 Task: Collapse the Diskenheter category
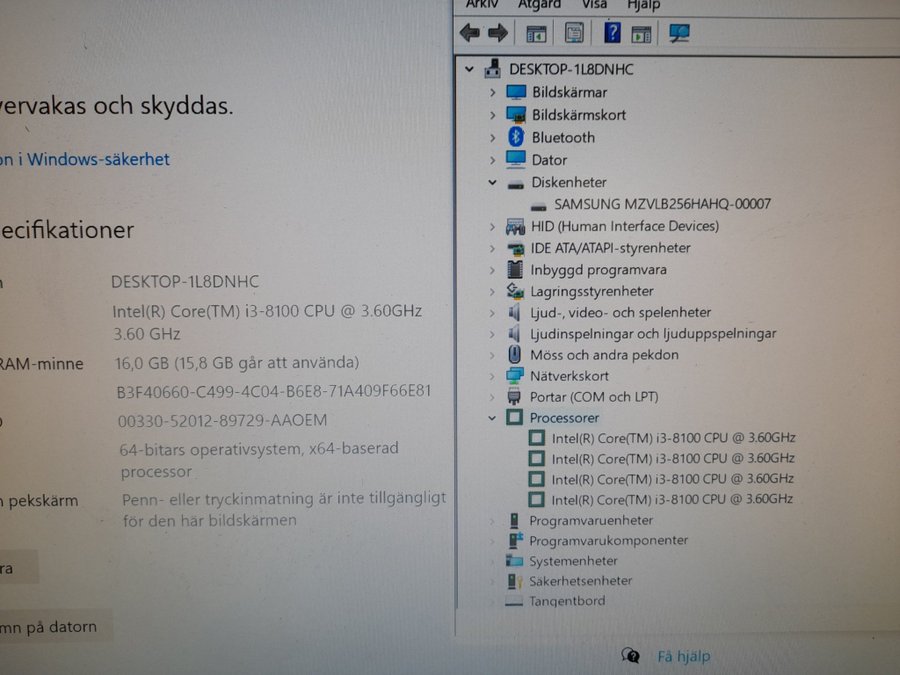click(x=492, y=183)
